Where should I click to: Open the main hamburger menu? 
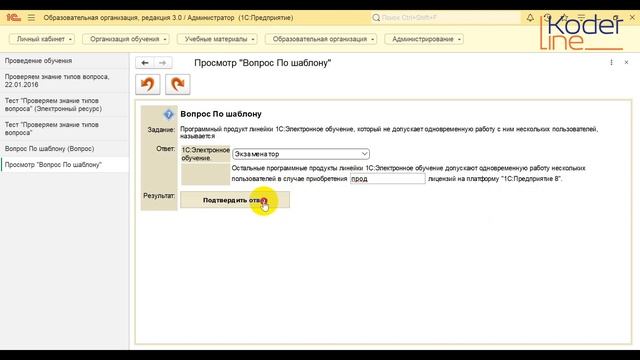[x=31, y=18]
